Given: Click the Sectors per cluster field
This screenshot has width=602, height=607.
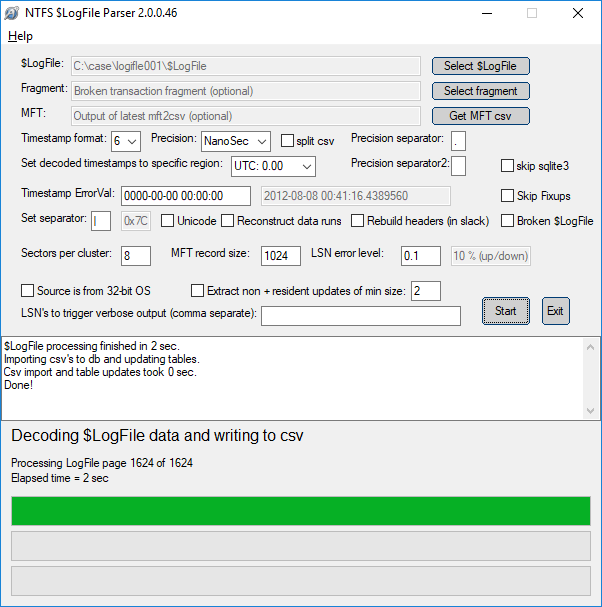Looking at the screenshot, I should [136, 256].
